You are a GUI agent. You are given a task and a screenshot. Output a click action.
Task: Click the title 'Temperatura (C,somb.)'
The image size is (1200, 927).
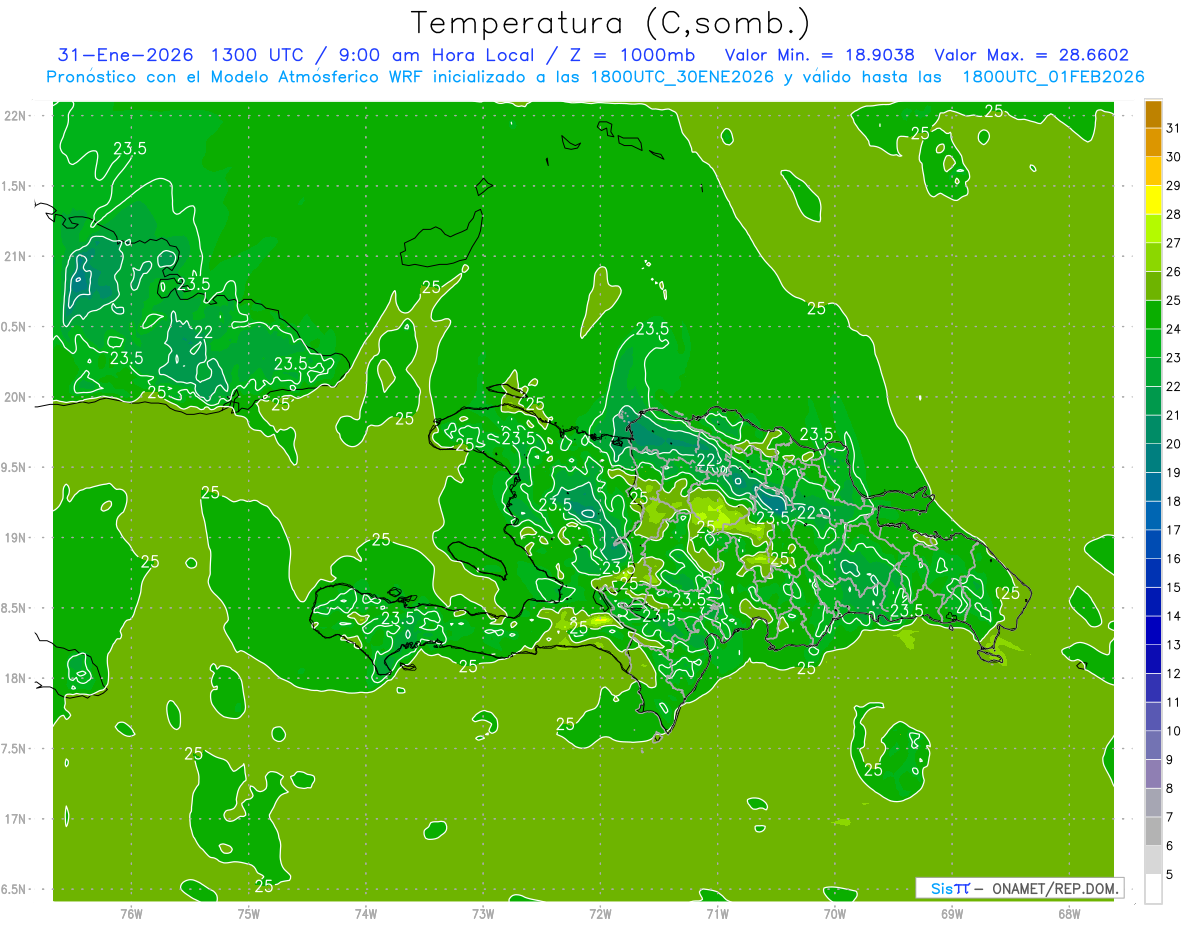tap(610, 23)
